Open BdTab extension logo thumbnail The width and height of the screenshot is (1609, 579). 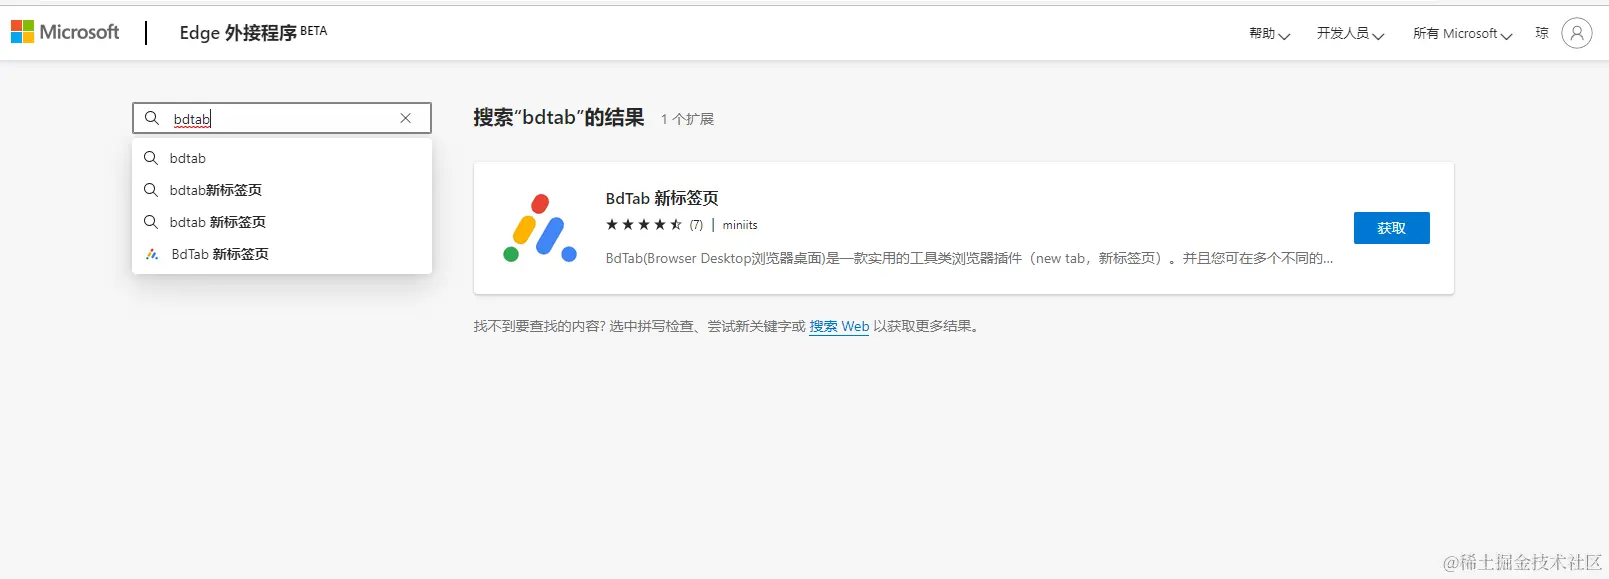click(540, 228)
